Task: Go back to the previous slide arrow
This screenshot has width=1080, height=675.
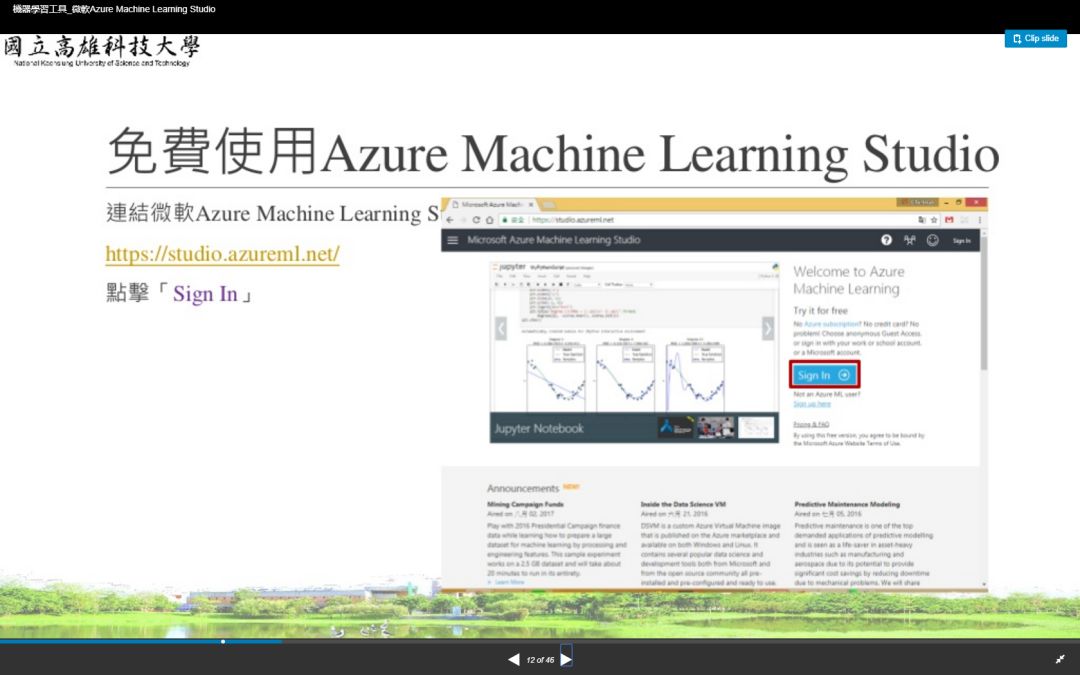Action: click(x=514, y=659)
